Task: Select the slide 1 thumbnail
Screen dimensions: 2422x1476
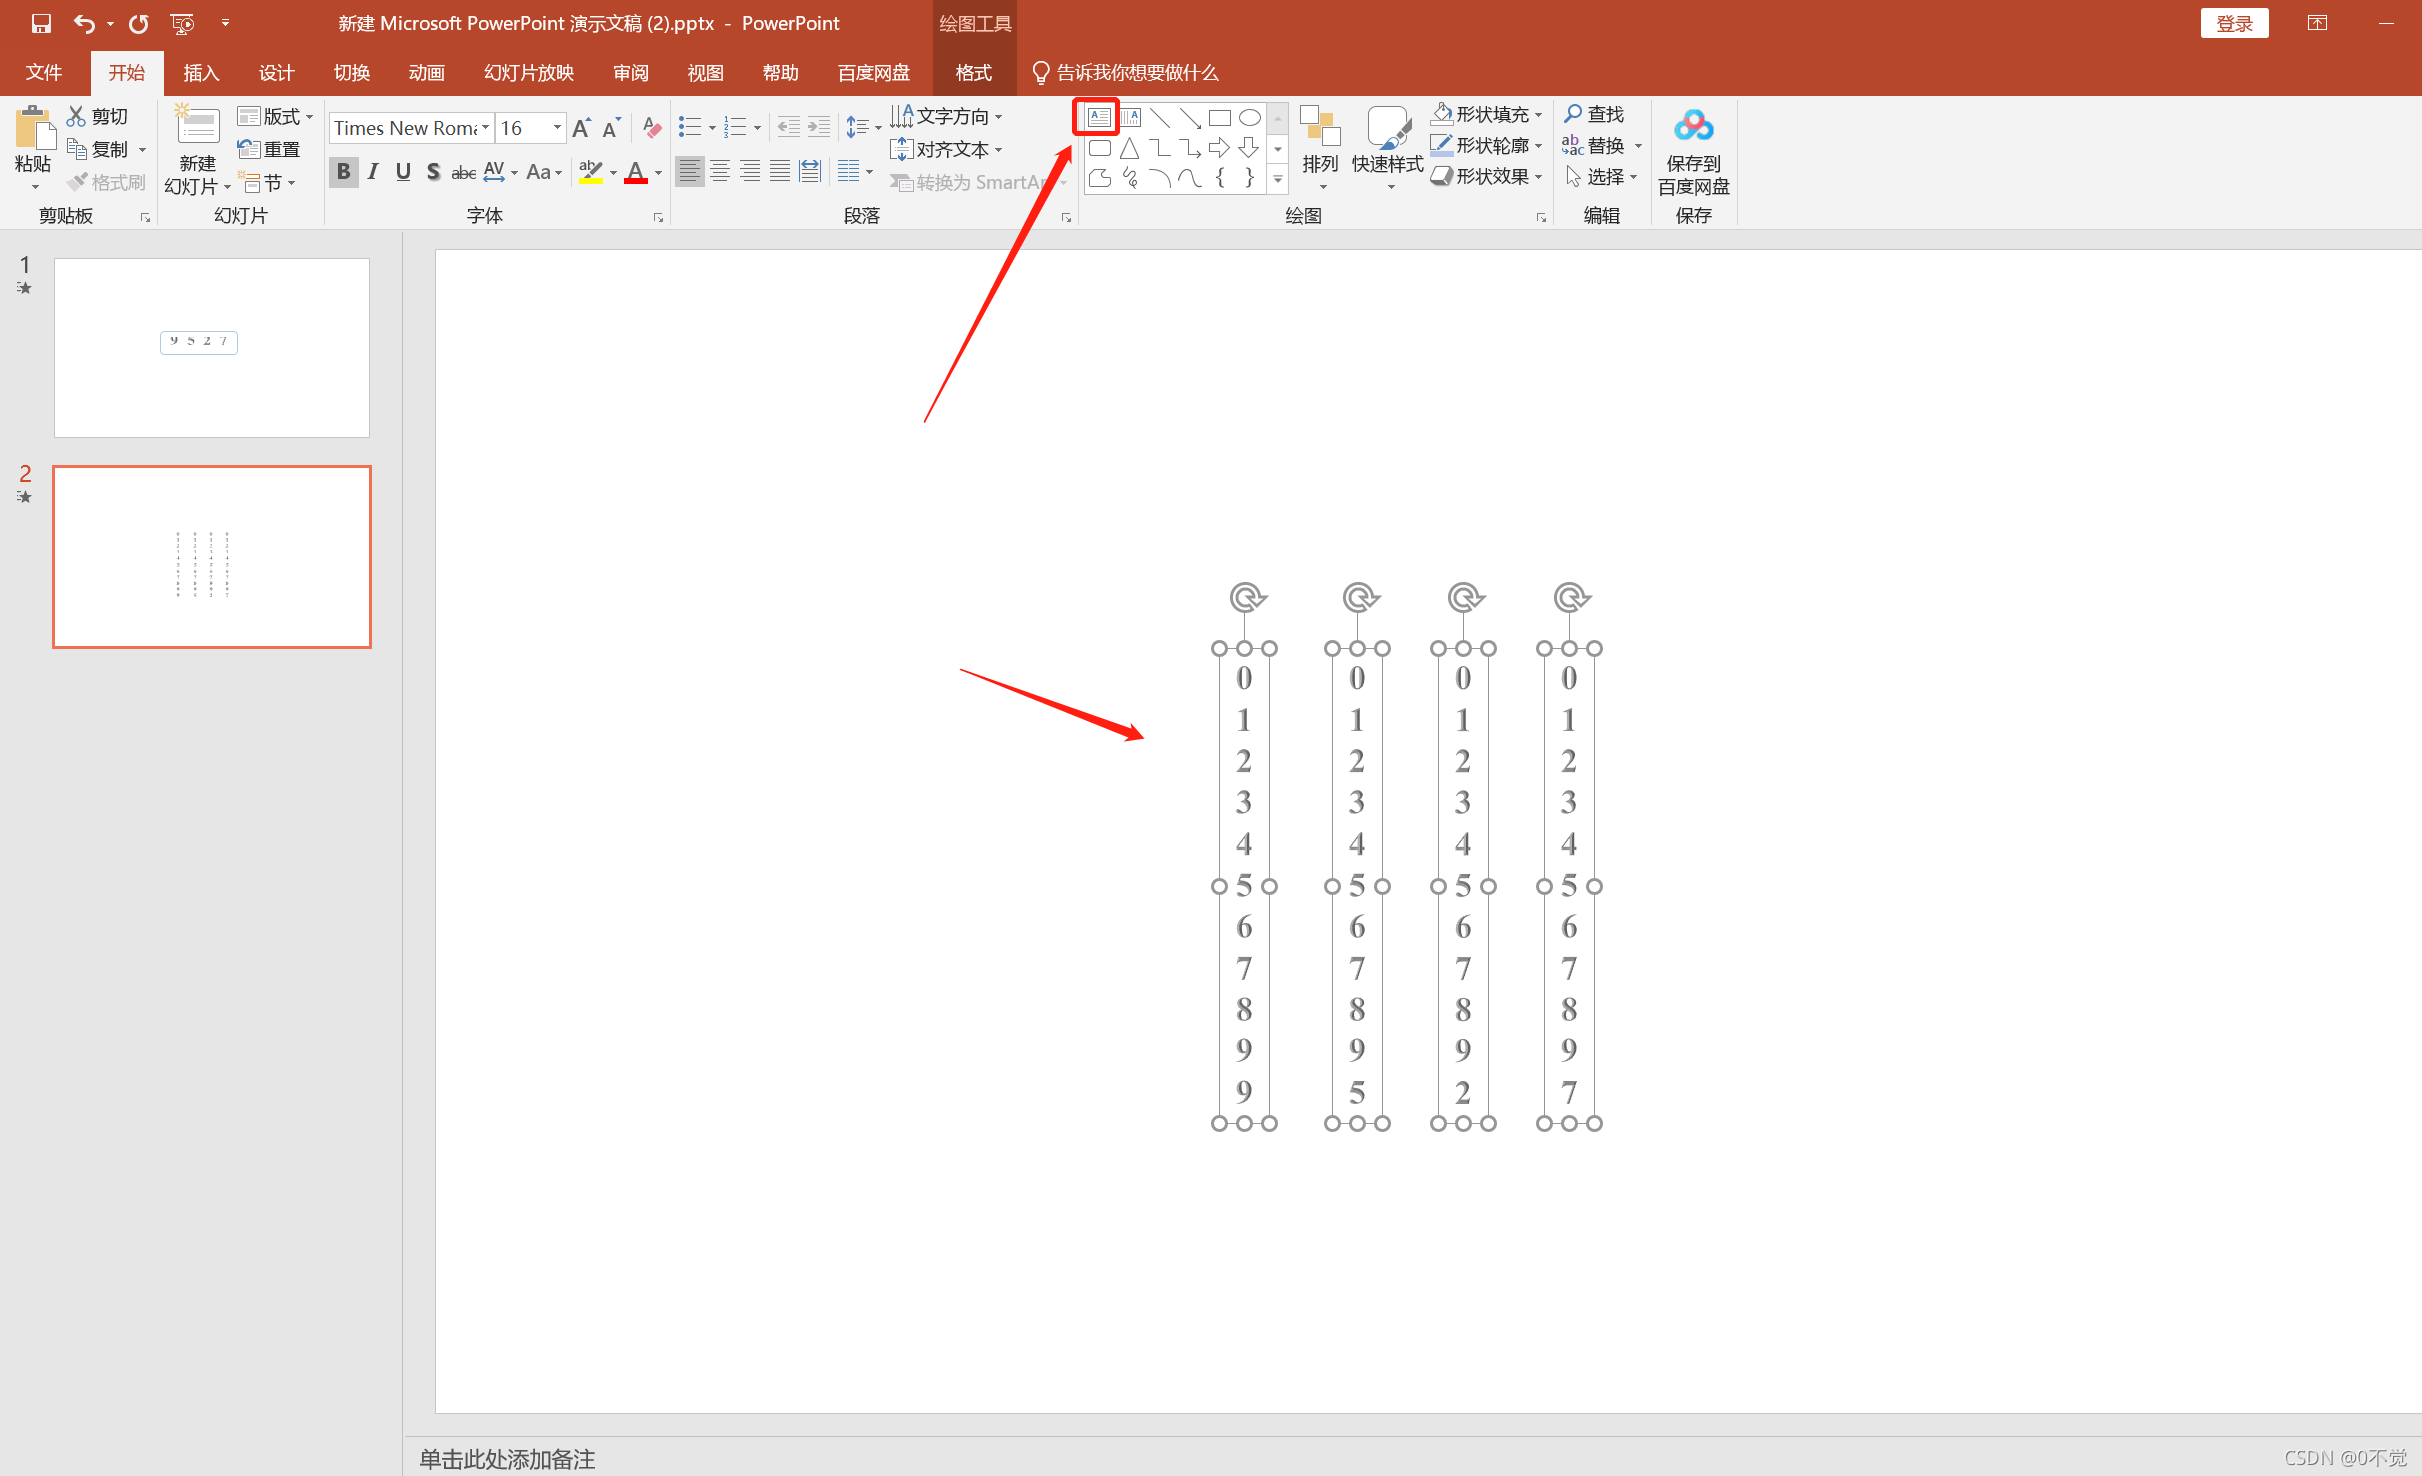Action: click(x=212, y=348)
